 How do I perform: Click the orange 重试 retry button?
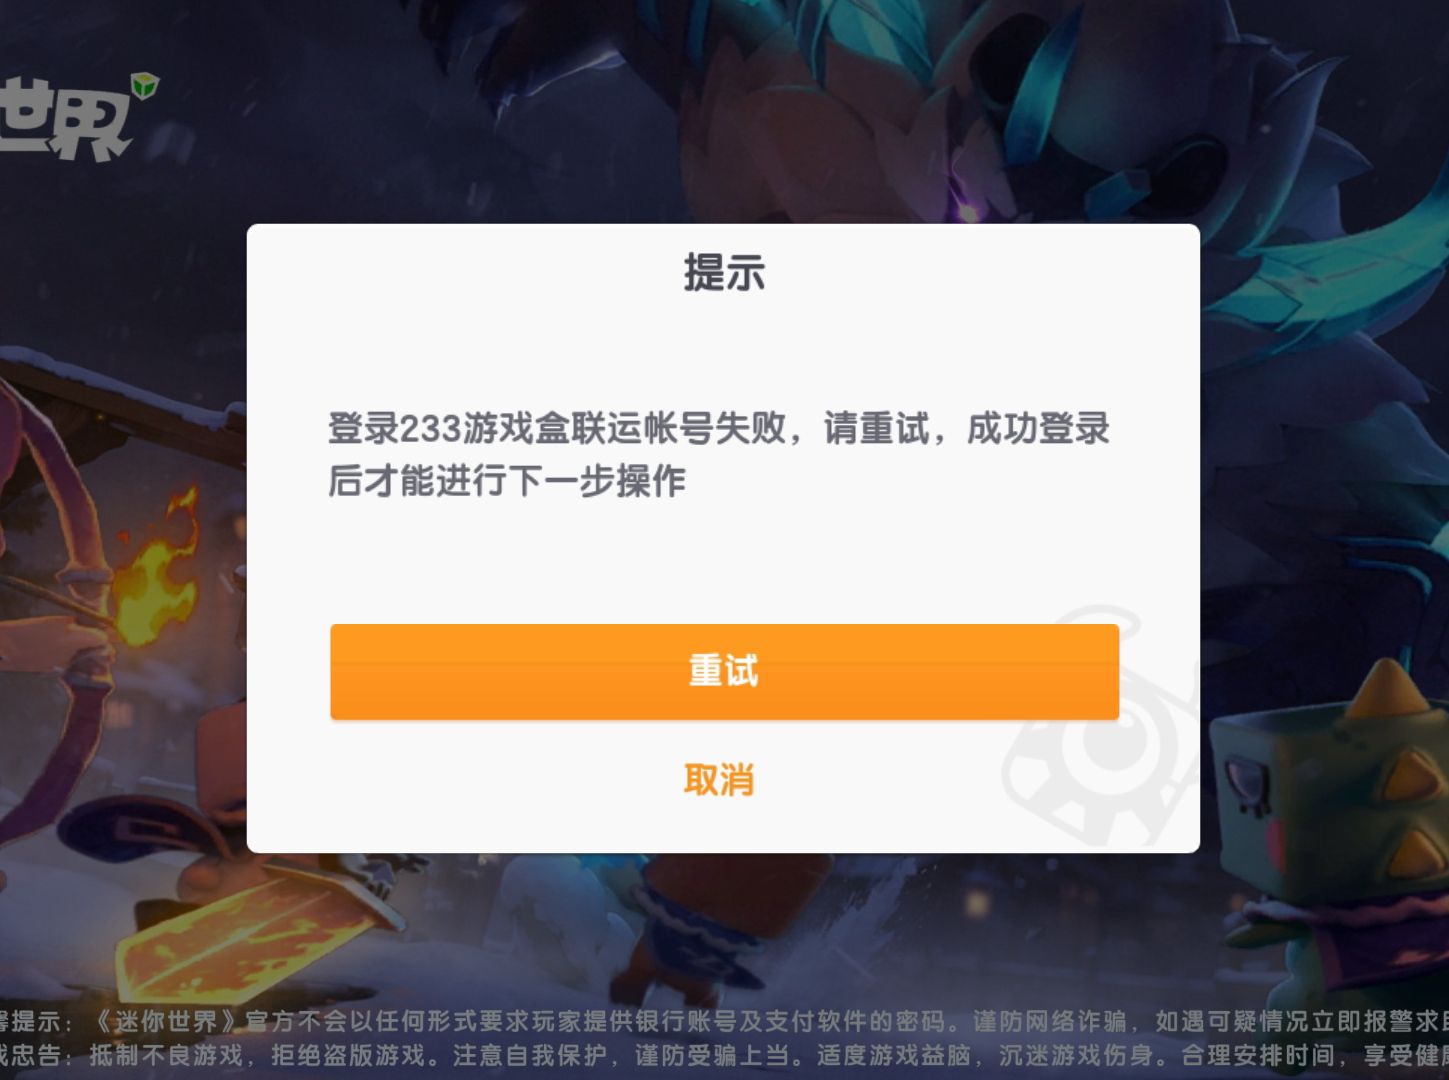click(x=724, y=671)
